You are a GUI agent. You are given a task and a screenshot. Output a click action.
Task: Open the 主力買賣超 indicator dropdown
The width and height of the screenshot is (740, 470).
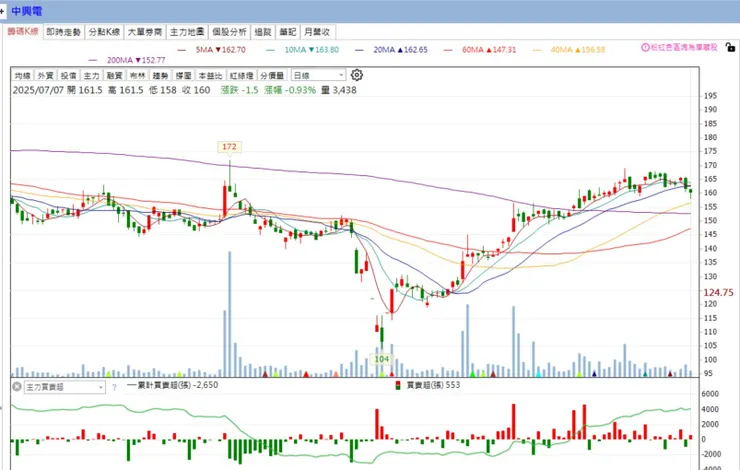(x=64, y=387)
